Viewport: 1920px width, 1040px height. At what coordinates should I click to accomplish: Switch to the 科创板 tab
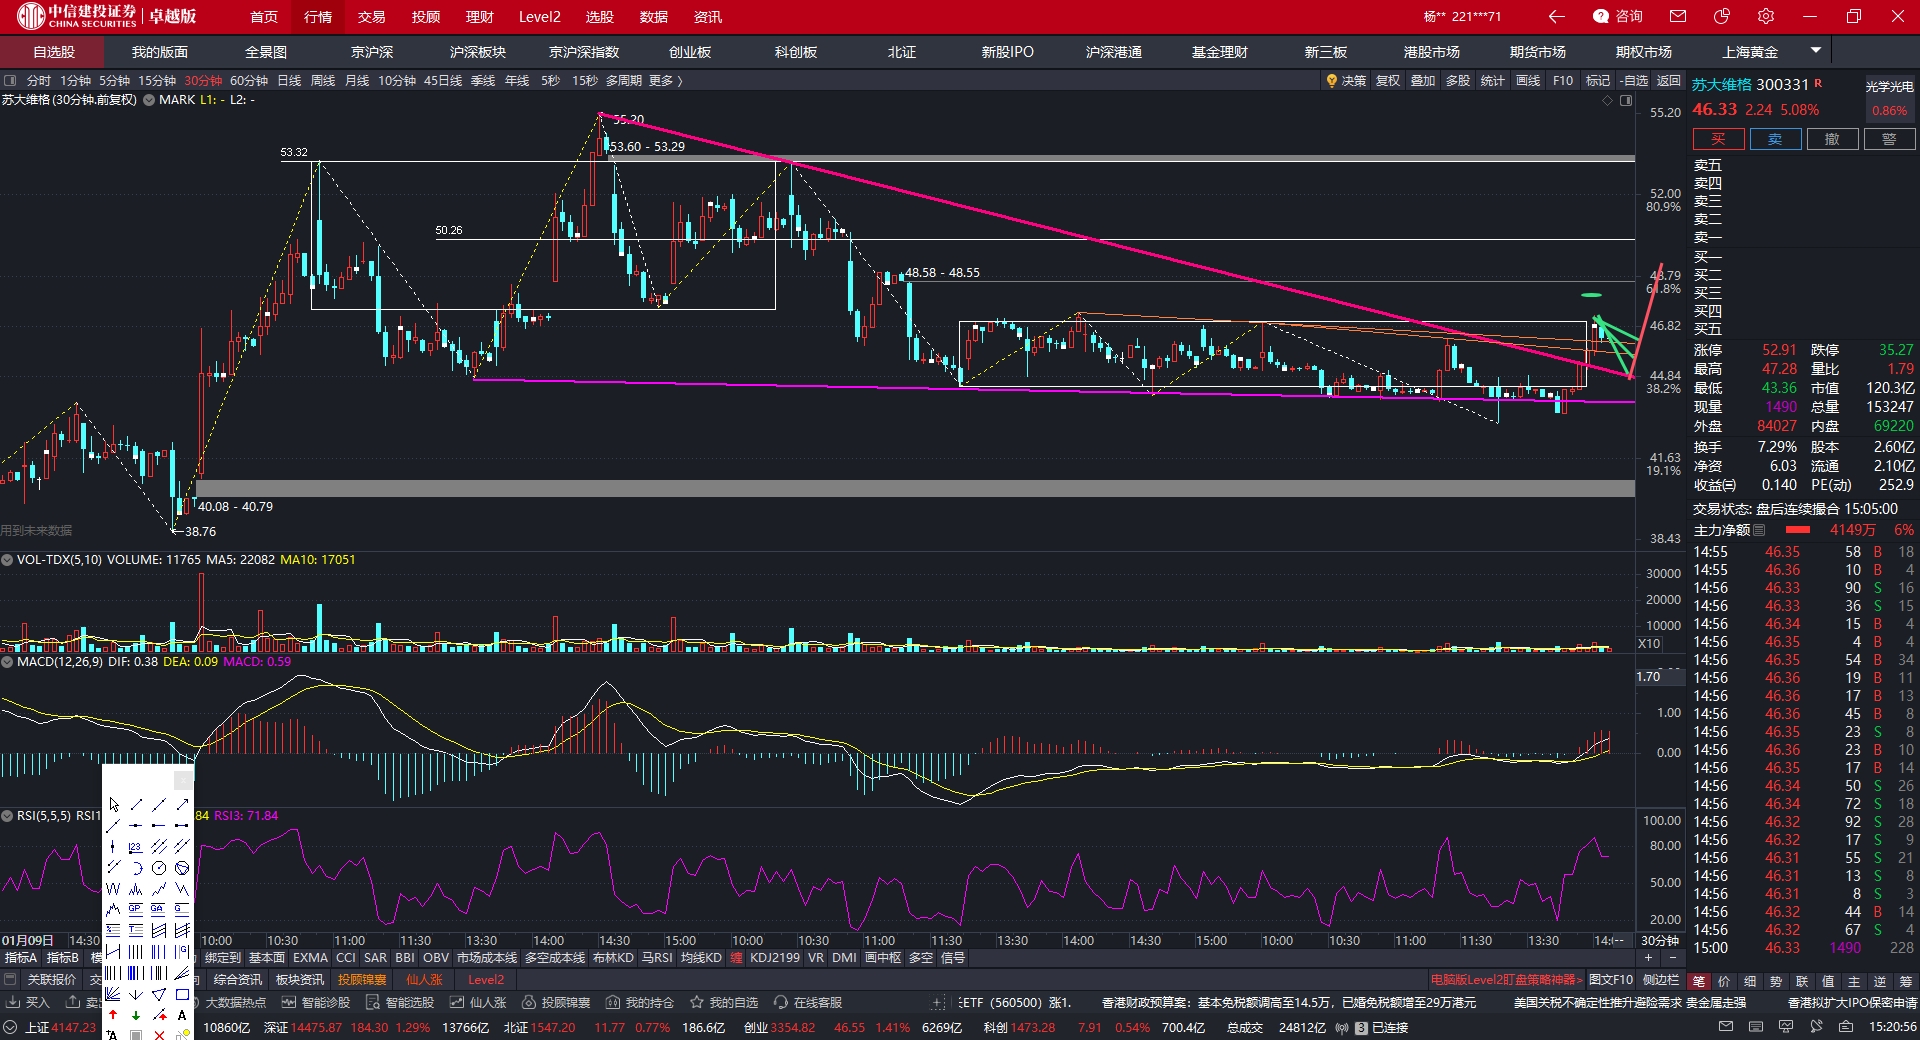coord(796,52)
